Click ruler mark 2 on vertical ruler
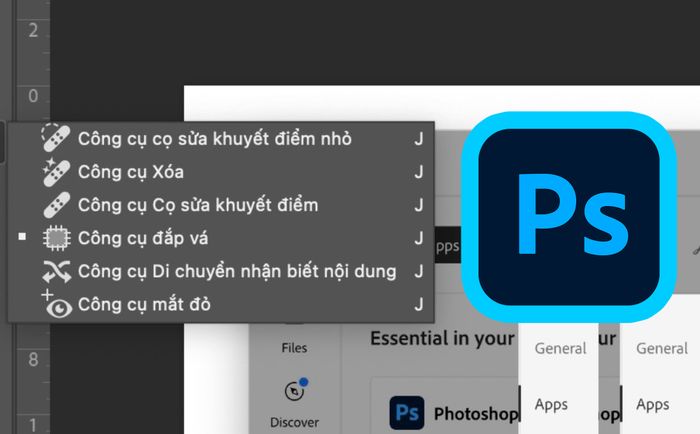The height and width of the screenshot is (434, 700). pyautogui.click(x=33, y=30)
